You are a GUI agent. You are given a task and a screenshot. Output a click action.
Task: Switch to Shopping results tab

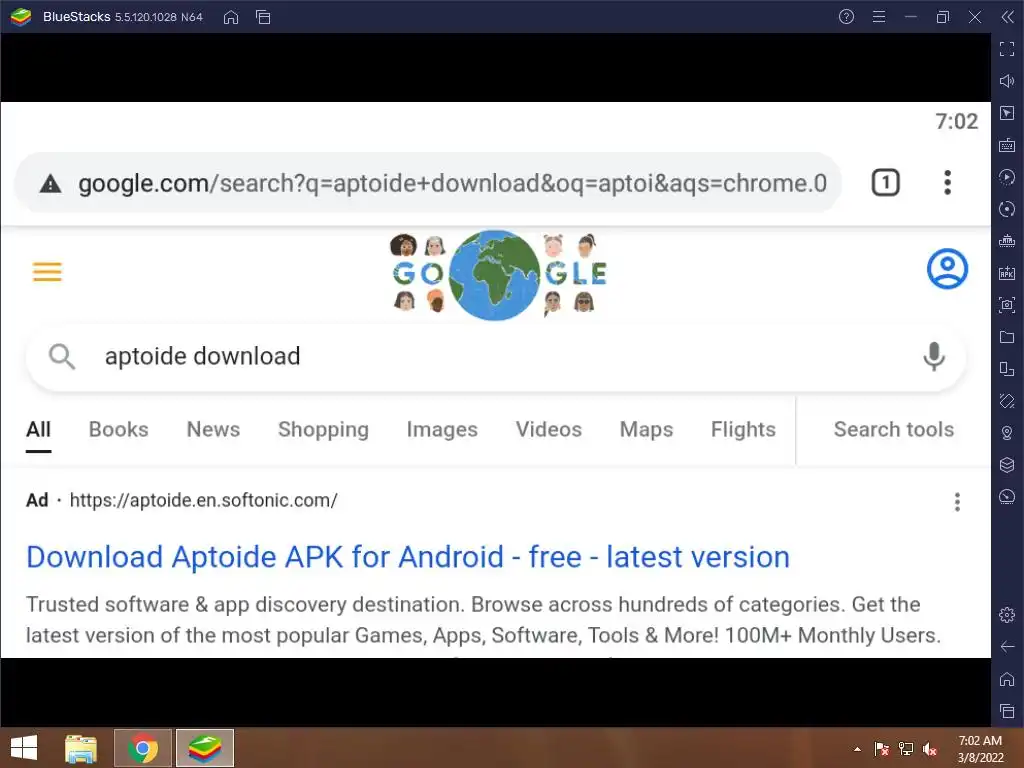point(323,430)
